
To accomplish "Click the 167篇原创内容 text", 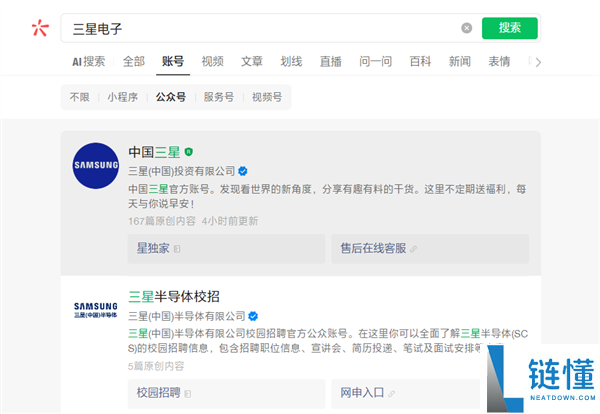I will pos(161,221).
